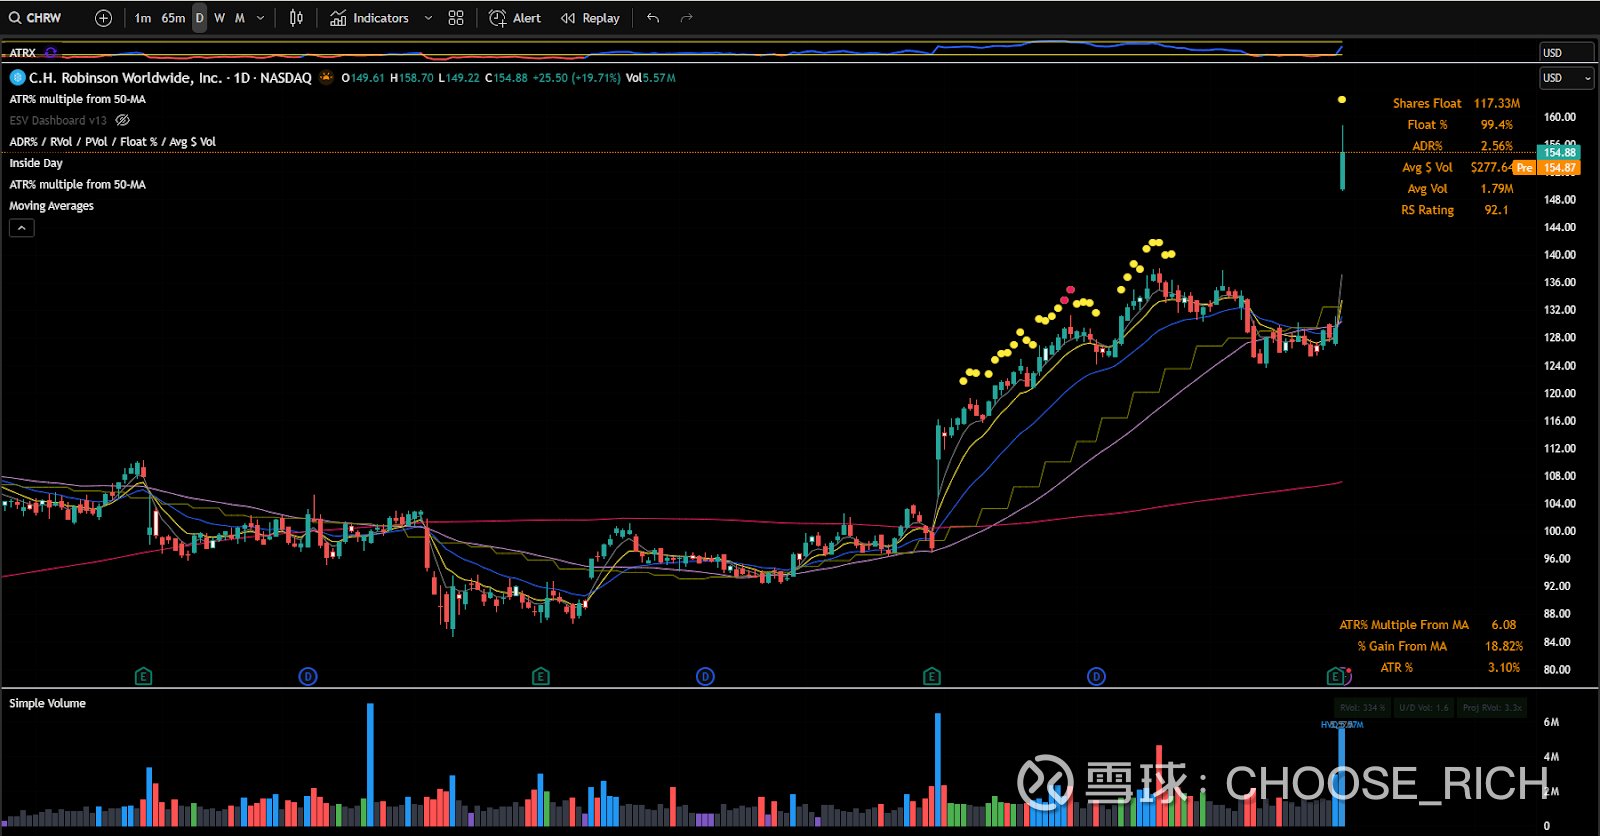Select the M monthly timeframe
1600x836 pixels.
coord(240,18)
